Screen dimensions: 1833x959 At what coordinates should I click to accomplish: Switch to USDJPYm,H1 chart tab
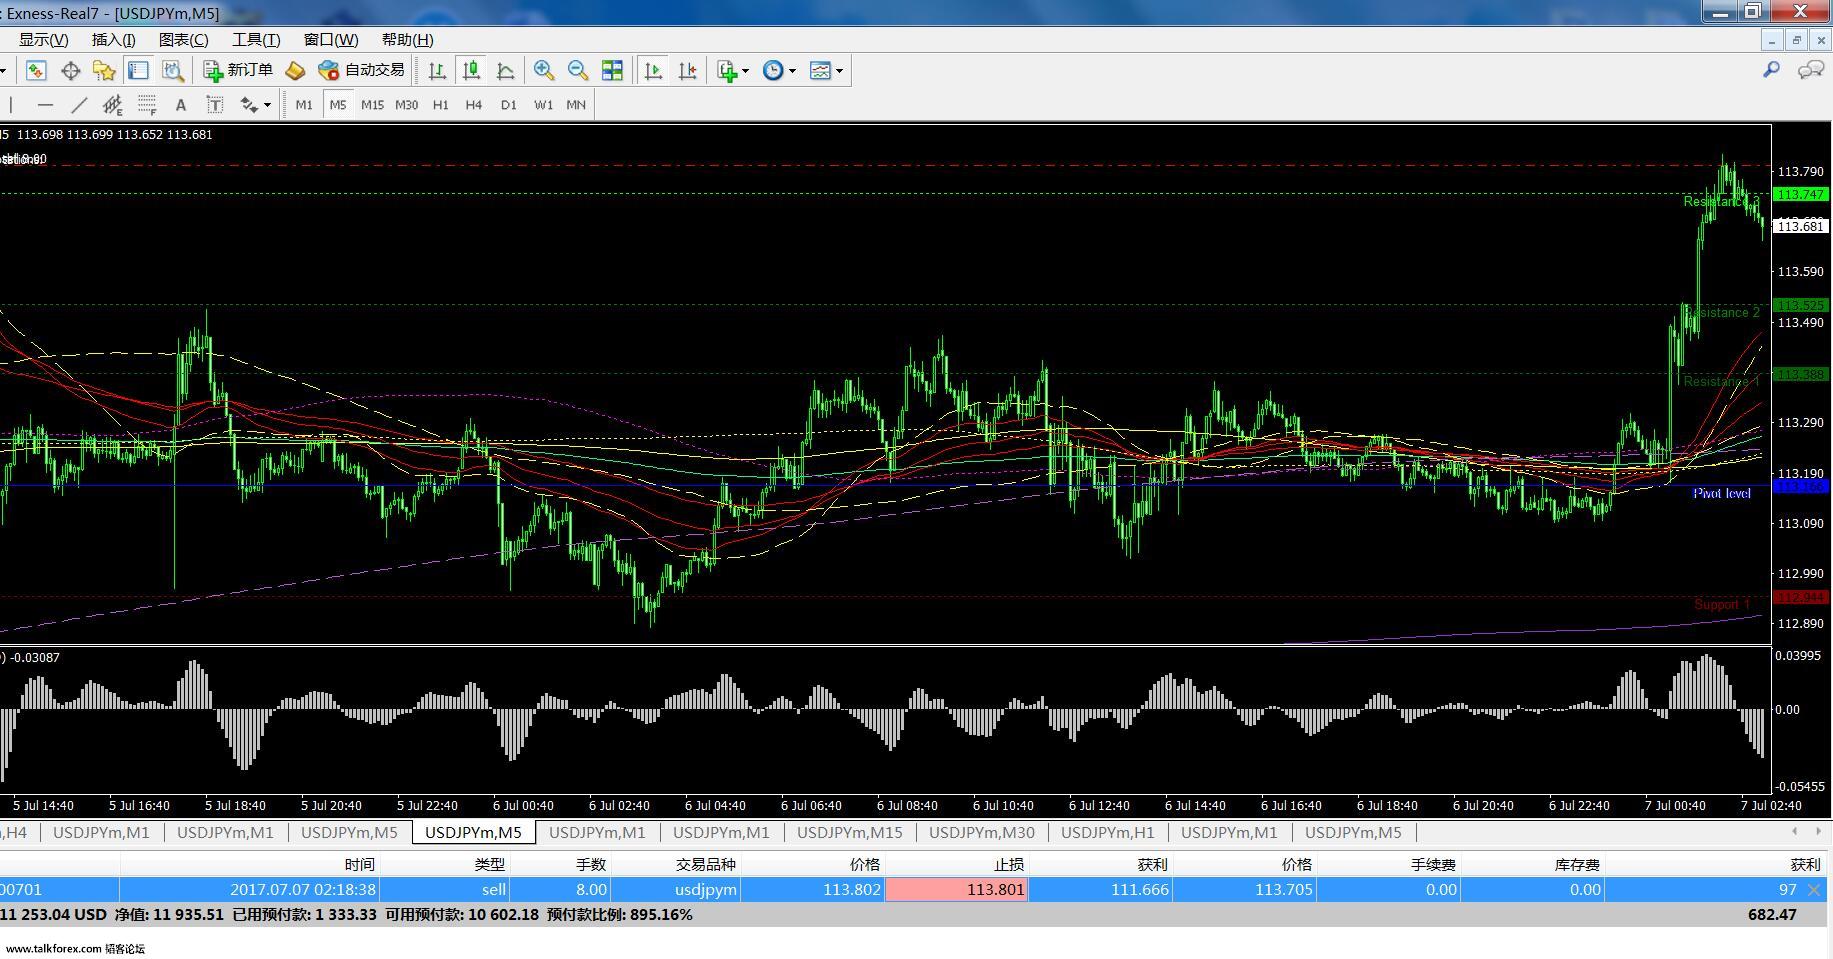(x=1107, y=832)
